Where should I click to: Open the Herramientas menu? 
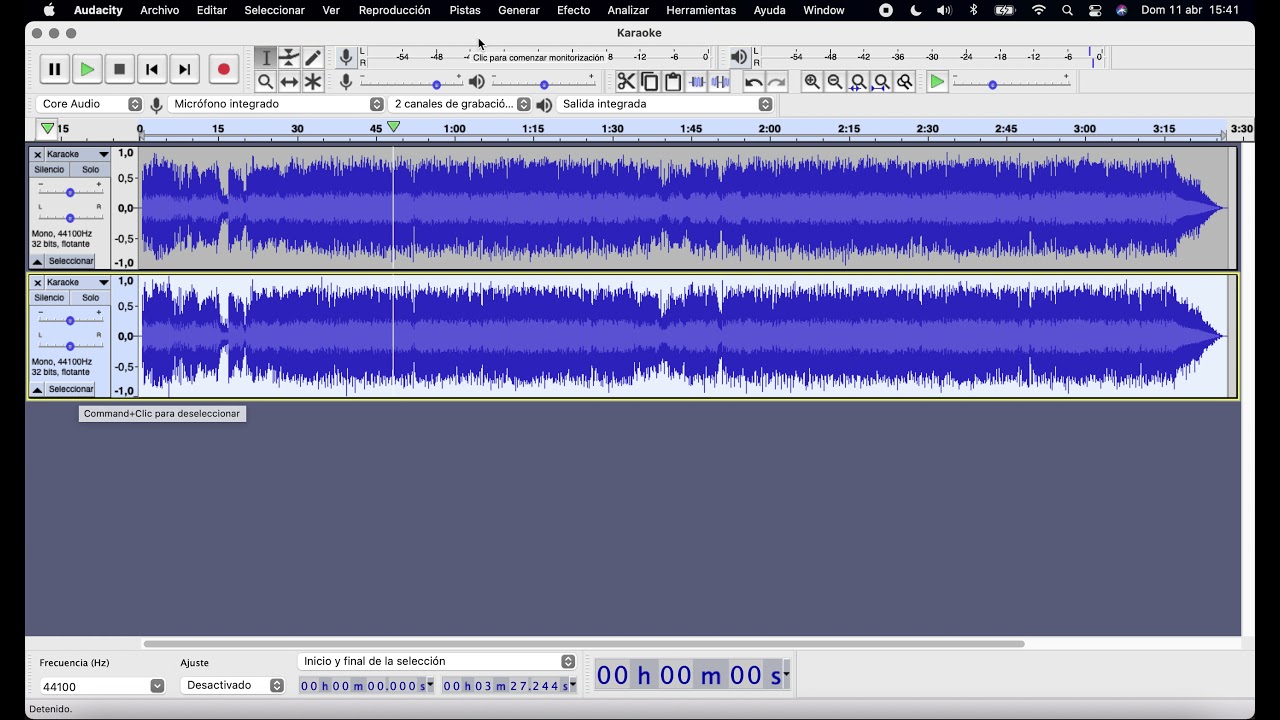[x=701, y=10]
